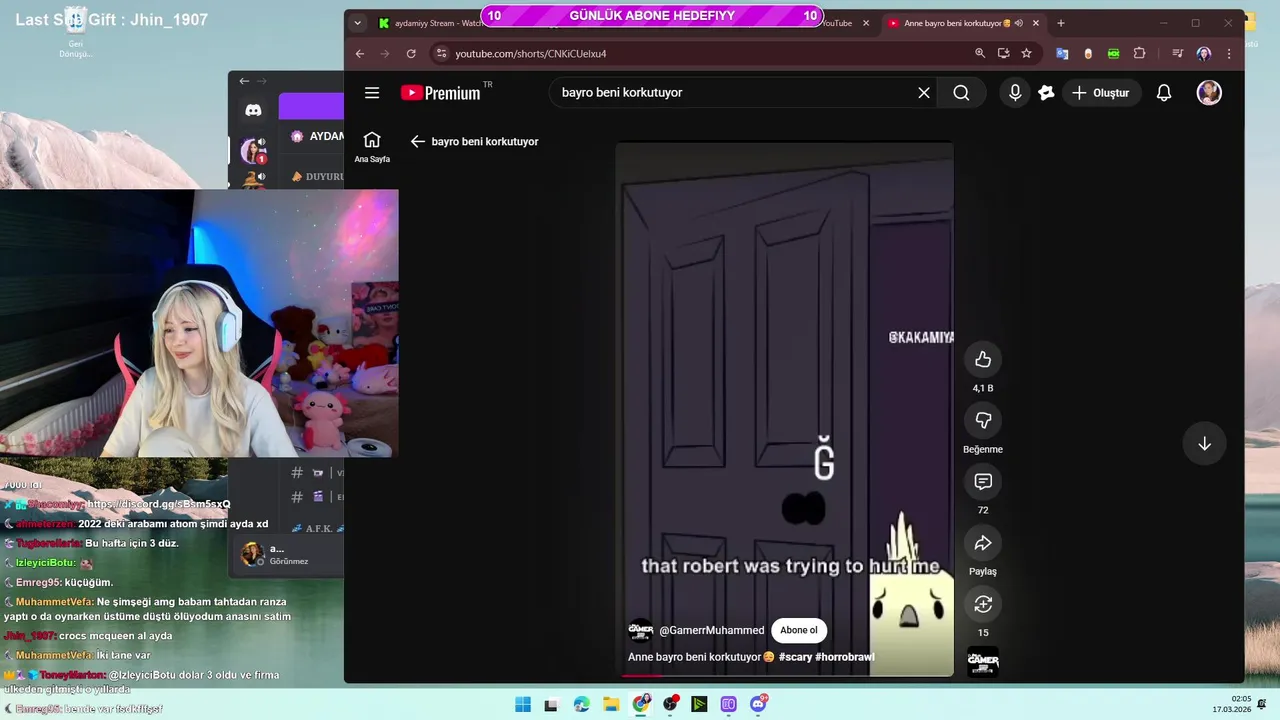Open Windows Start menu
The width and height of the screenshot is (1280, 720).
coord(523,705)
